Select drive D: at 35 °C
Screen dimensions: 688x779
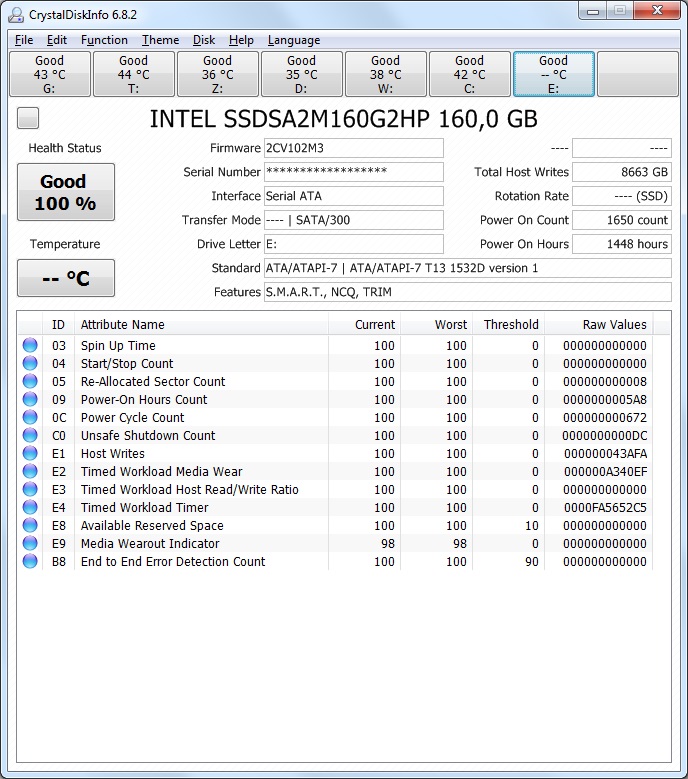point(302,74)
